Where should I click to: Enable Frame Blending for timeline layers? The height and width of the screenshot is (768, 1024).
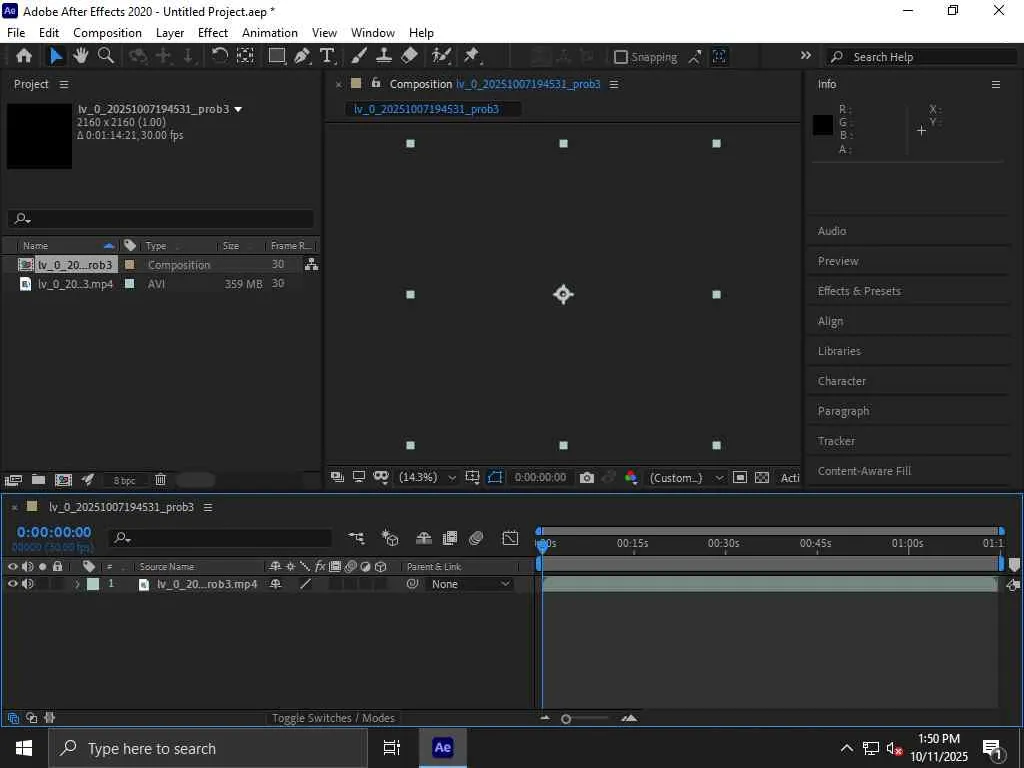coord(450,538)
